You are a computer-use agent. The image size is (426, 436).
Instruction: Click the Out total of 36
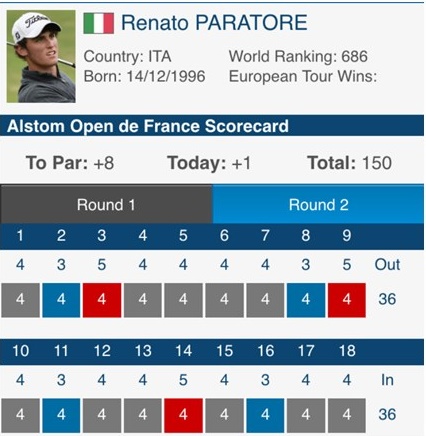click(x=387, y=299)
